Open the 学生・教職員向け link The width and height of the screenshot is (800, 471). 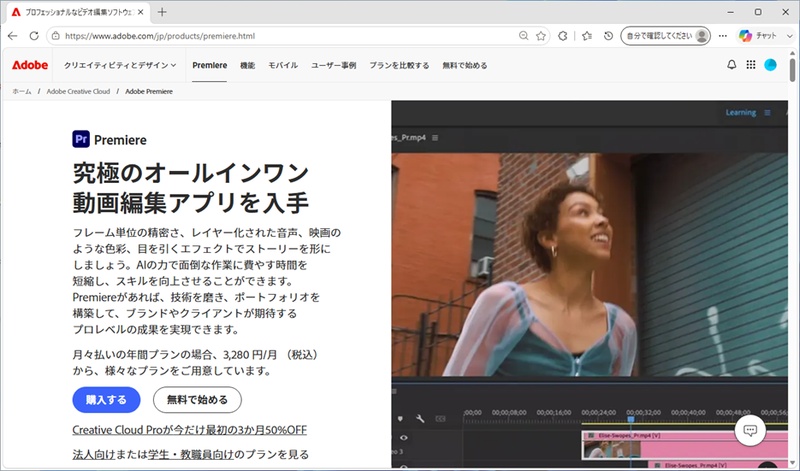[191, 454]
